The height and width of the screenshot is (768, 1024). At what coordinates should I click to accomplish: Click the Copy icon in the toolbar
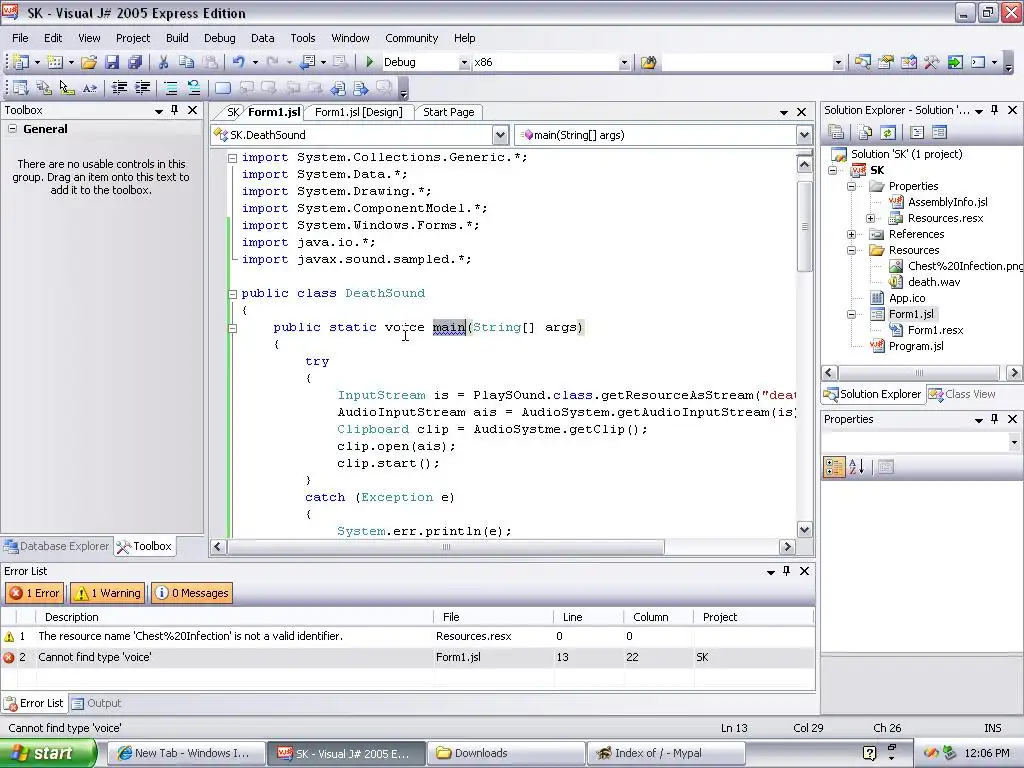186,62
